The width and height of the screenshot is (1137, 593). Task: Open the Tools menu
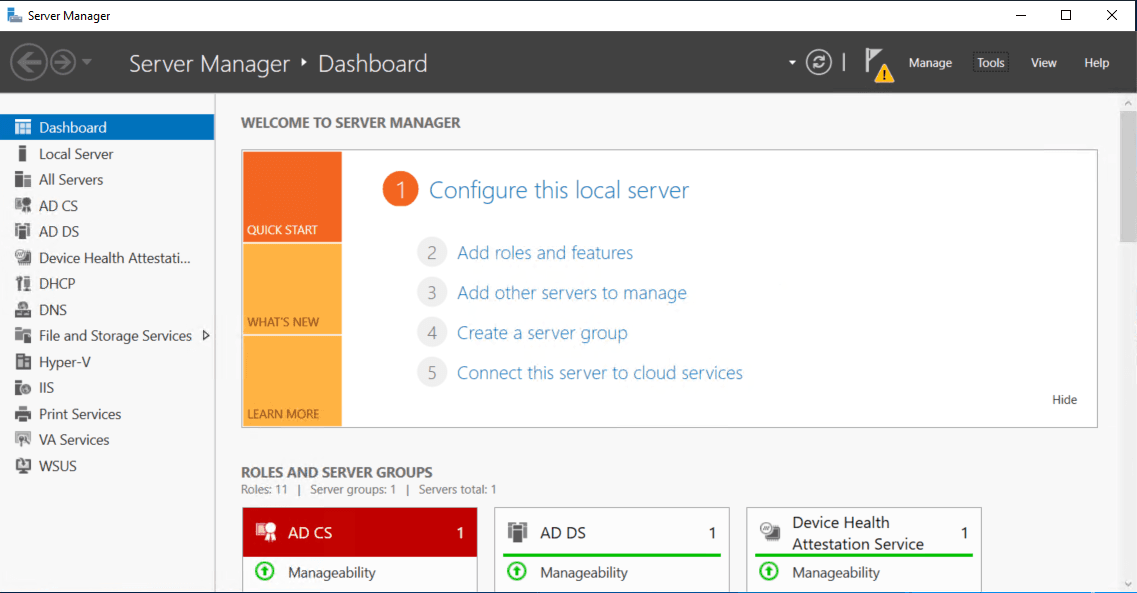(991, 63)
